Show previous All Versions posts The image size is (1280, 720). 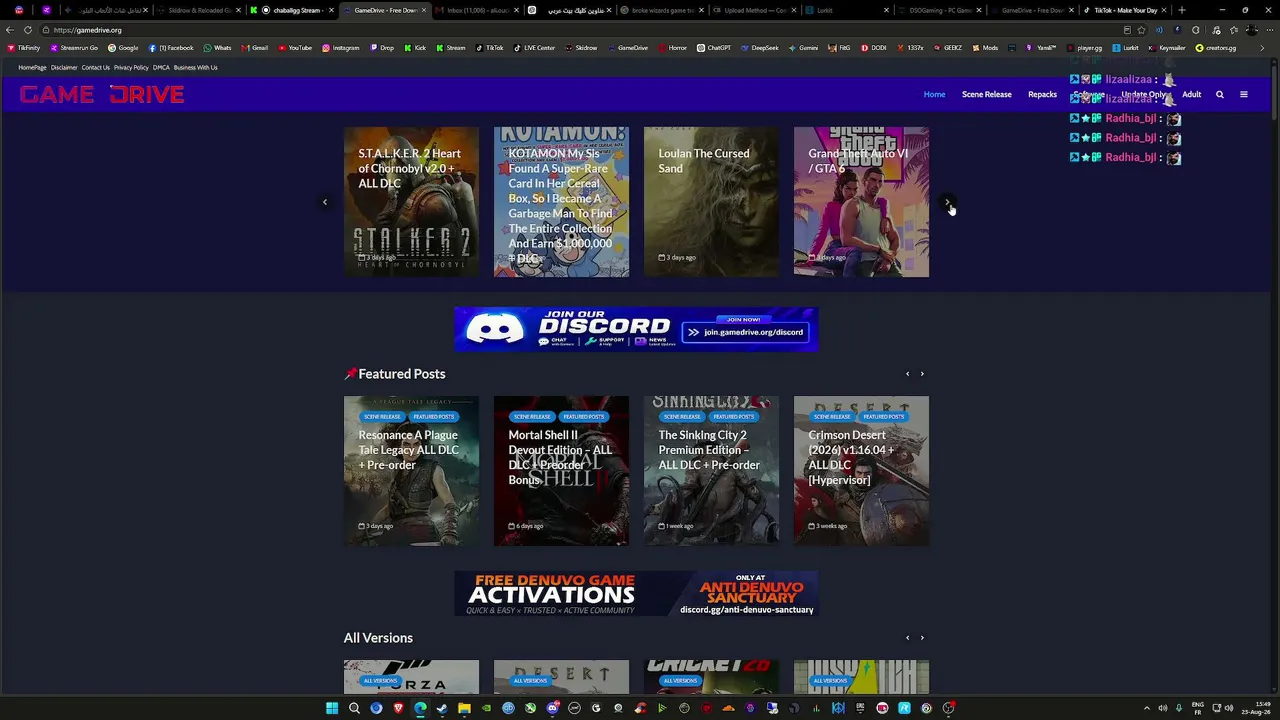click(x=907, y=638)
